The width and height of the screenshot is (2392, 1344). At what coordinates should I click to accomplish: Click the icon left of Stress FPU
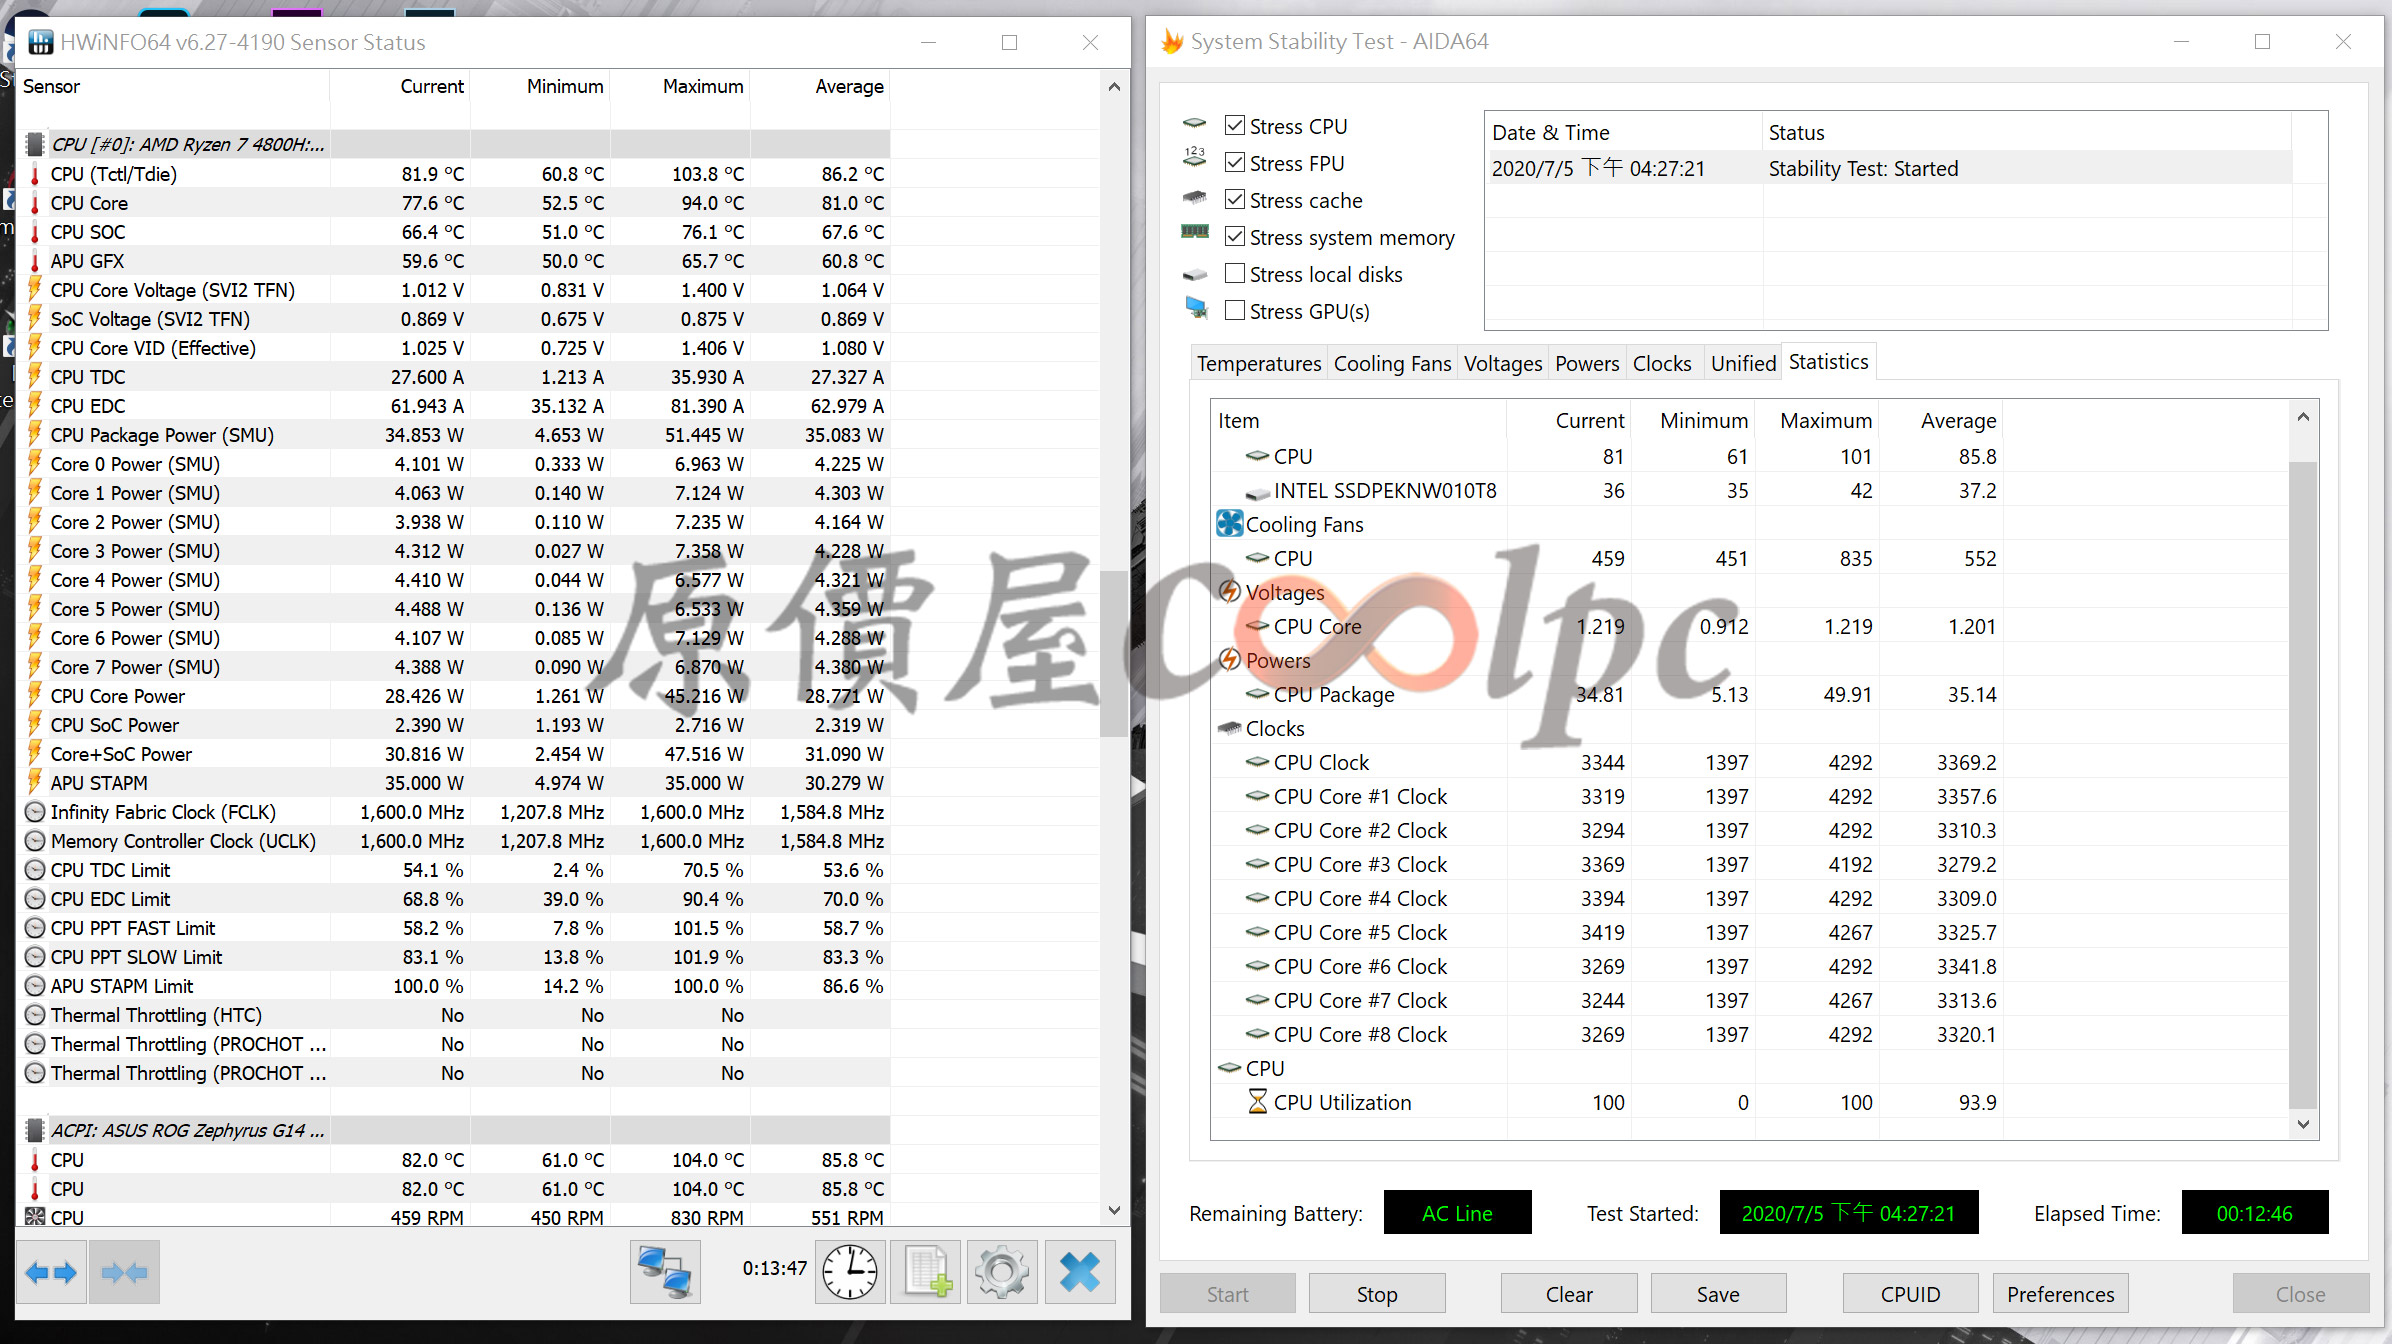1196,159
